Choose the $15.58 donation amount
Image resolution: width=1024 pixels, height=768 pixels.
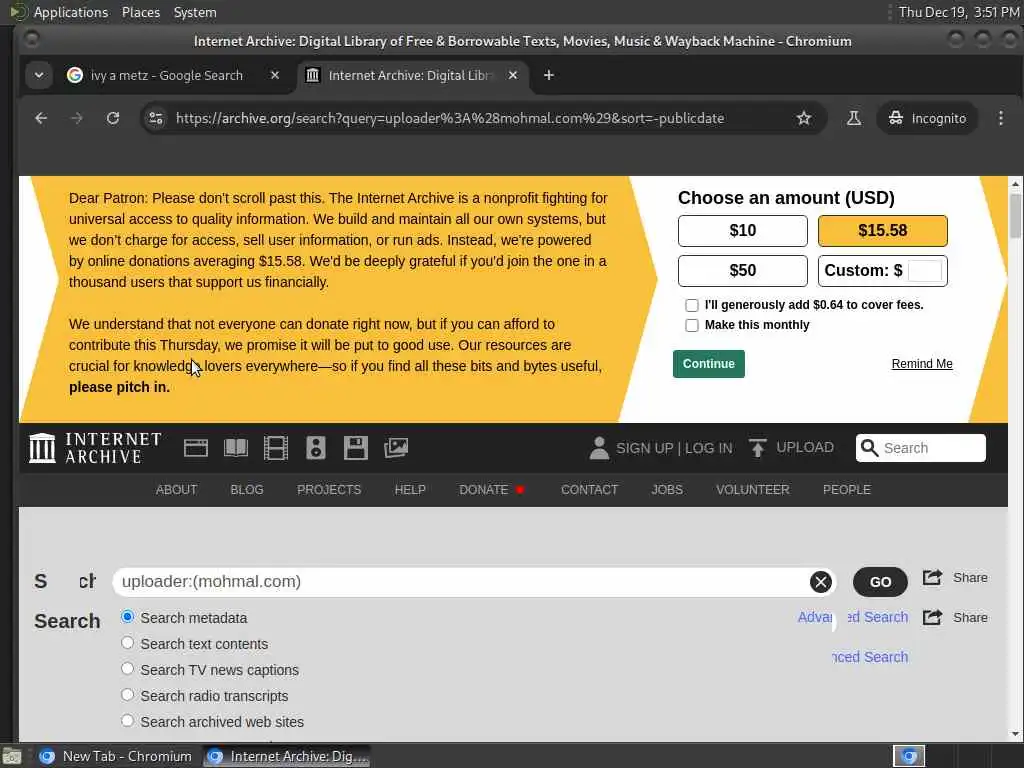click(882, 231)
